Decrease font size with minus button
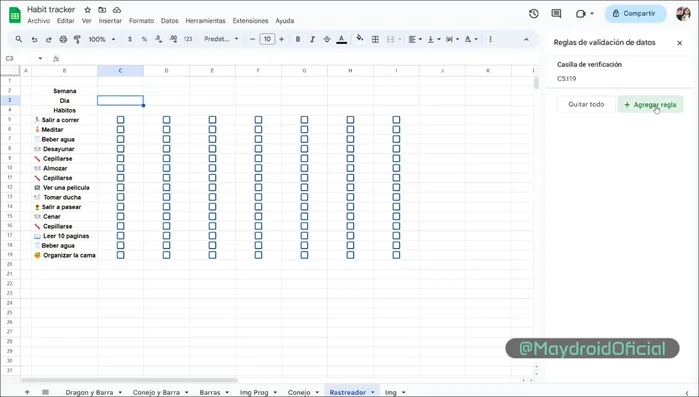The image size is (699, 397). pos(252,39)
